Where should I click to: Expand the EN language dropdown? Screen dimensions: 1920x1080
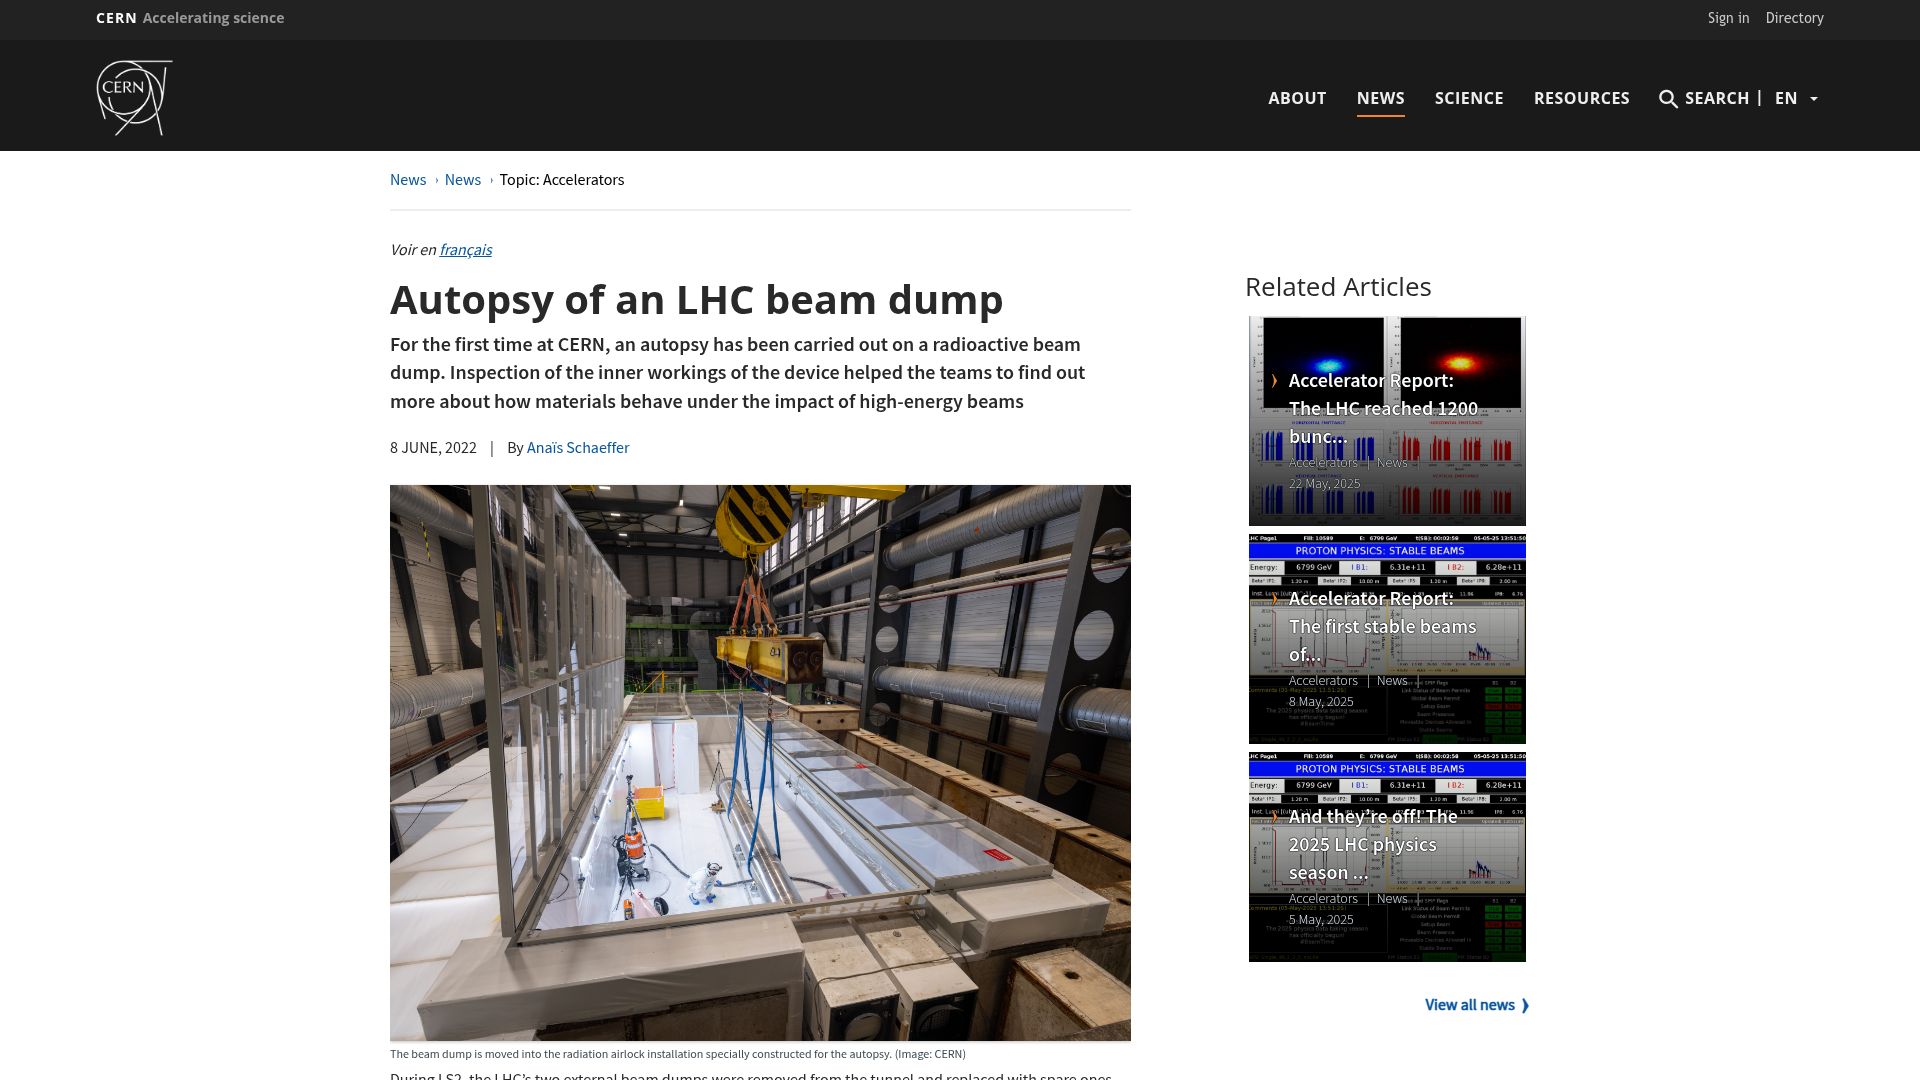click(x=1796, y=98)
